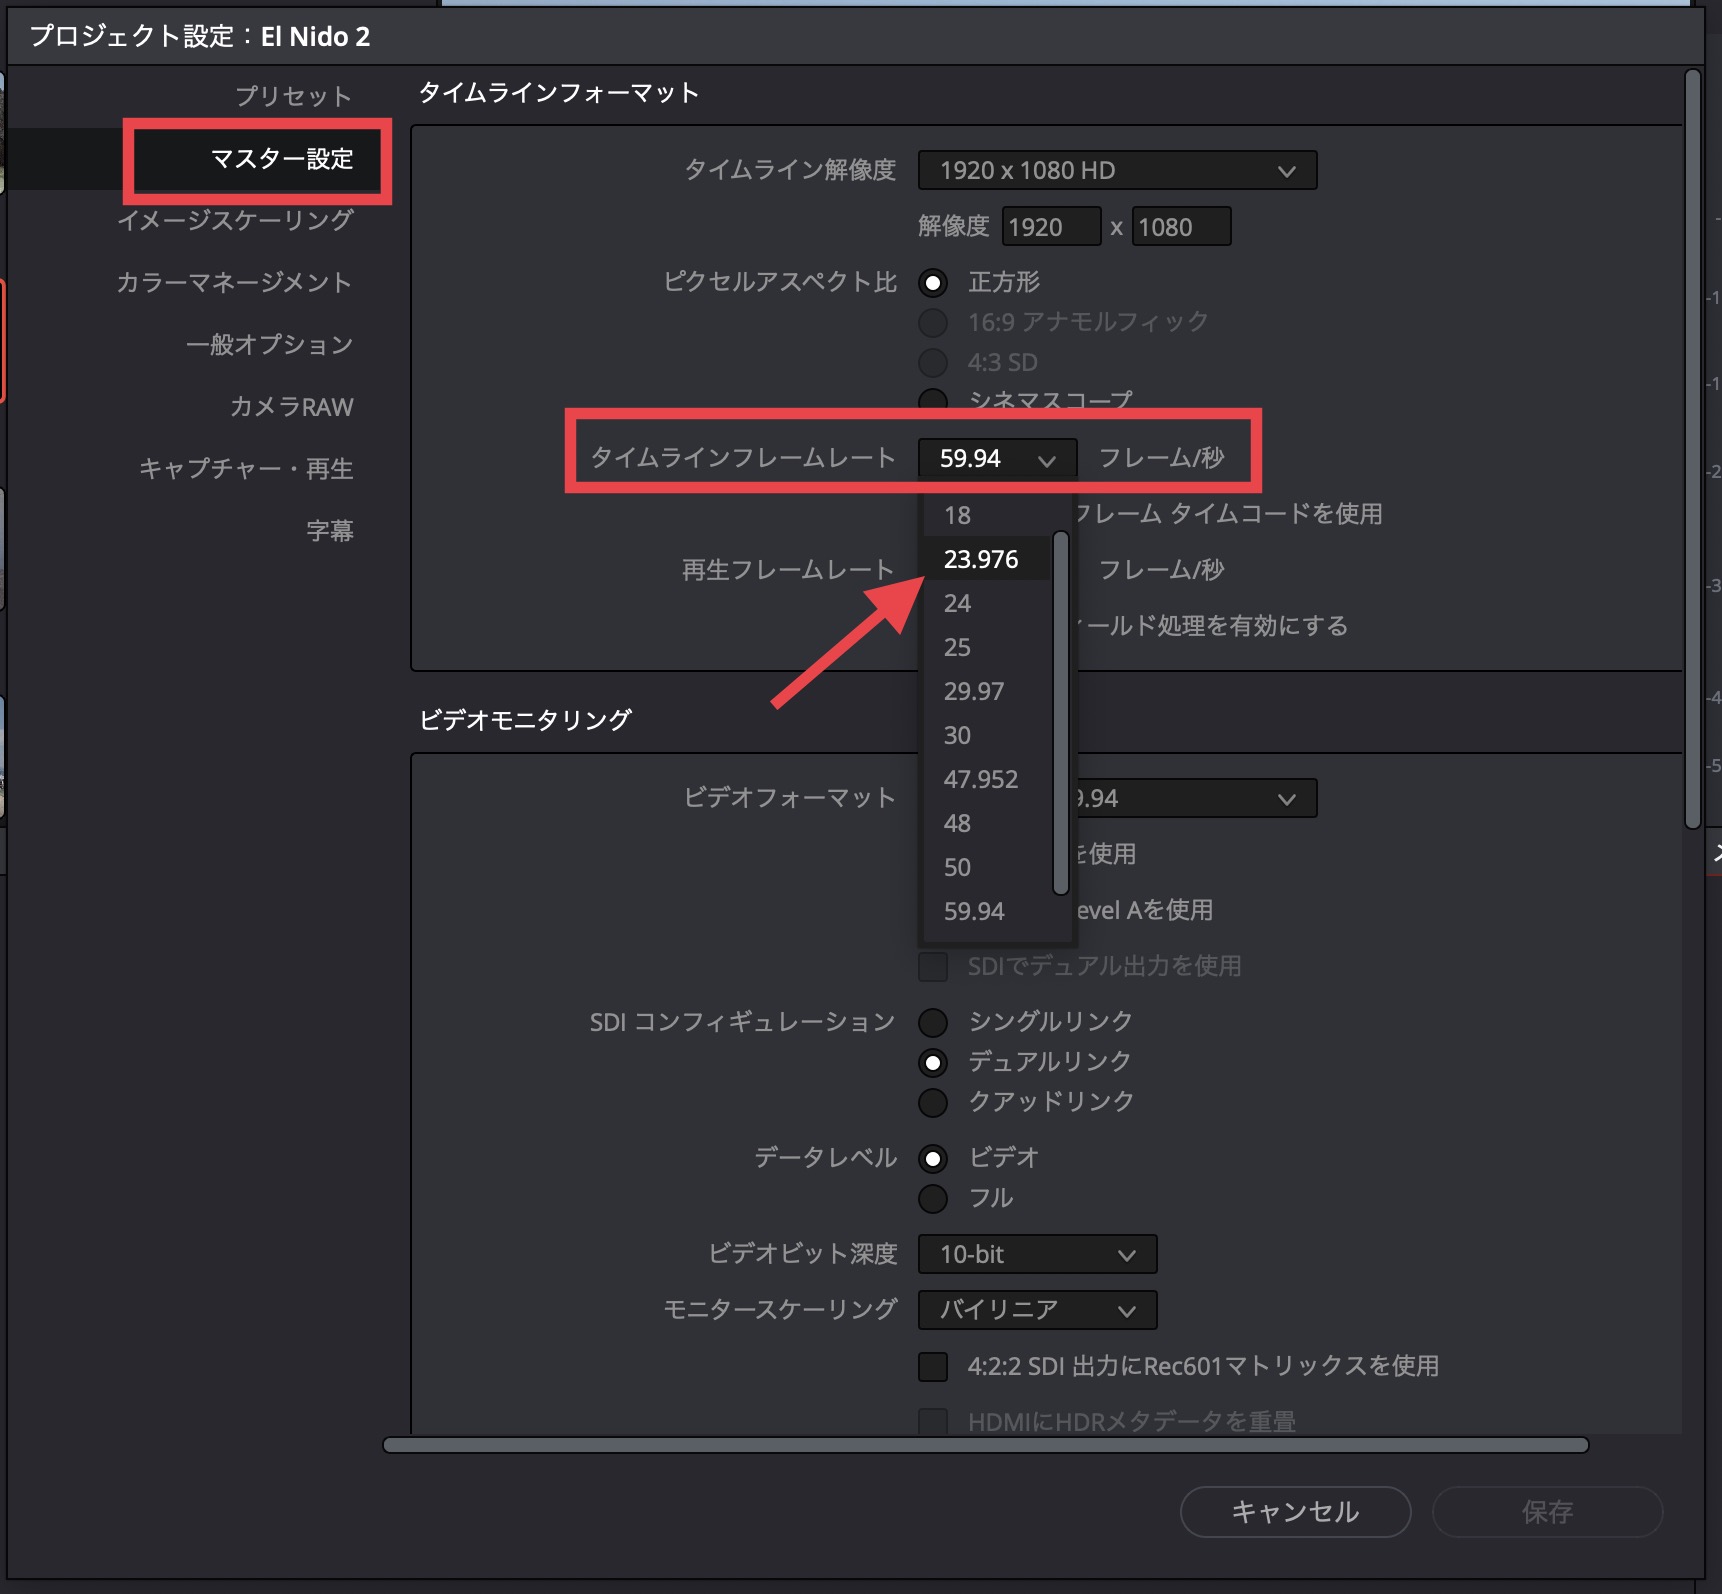Click the horizontal scrollbar below the settings
Image resolution: width=1722 pixels, height=1594 pixels.
[986, 1444]
